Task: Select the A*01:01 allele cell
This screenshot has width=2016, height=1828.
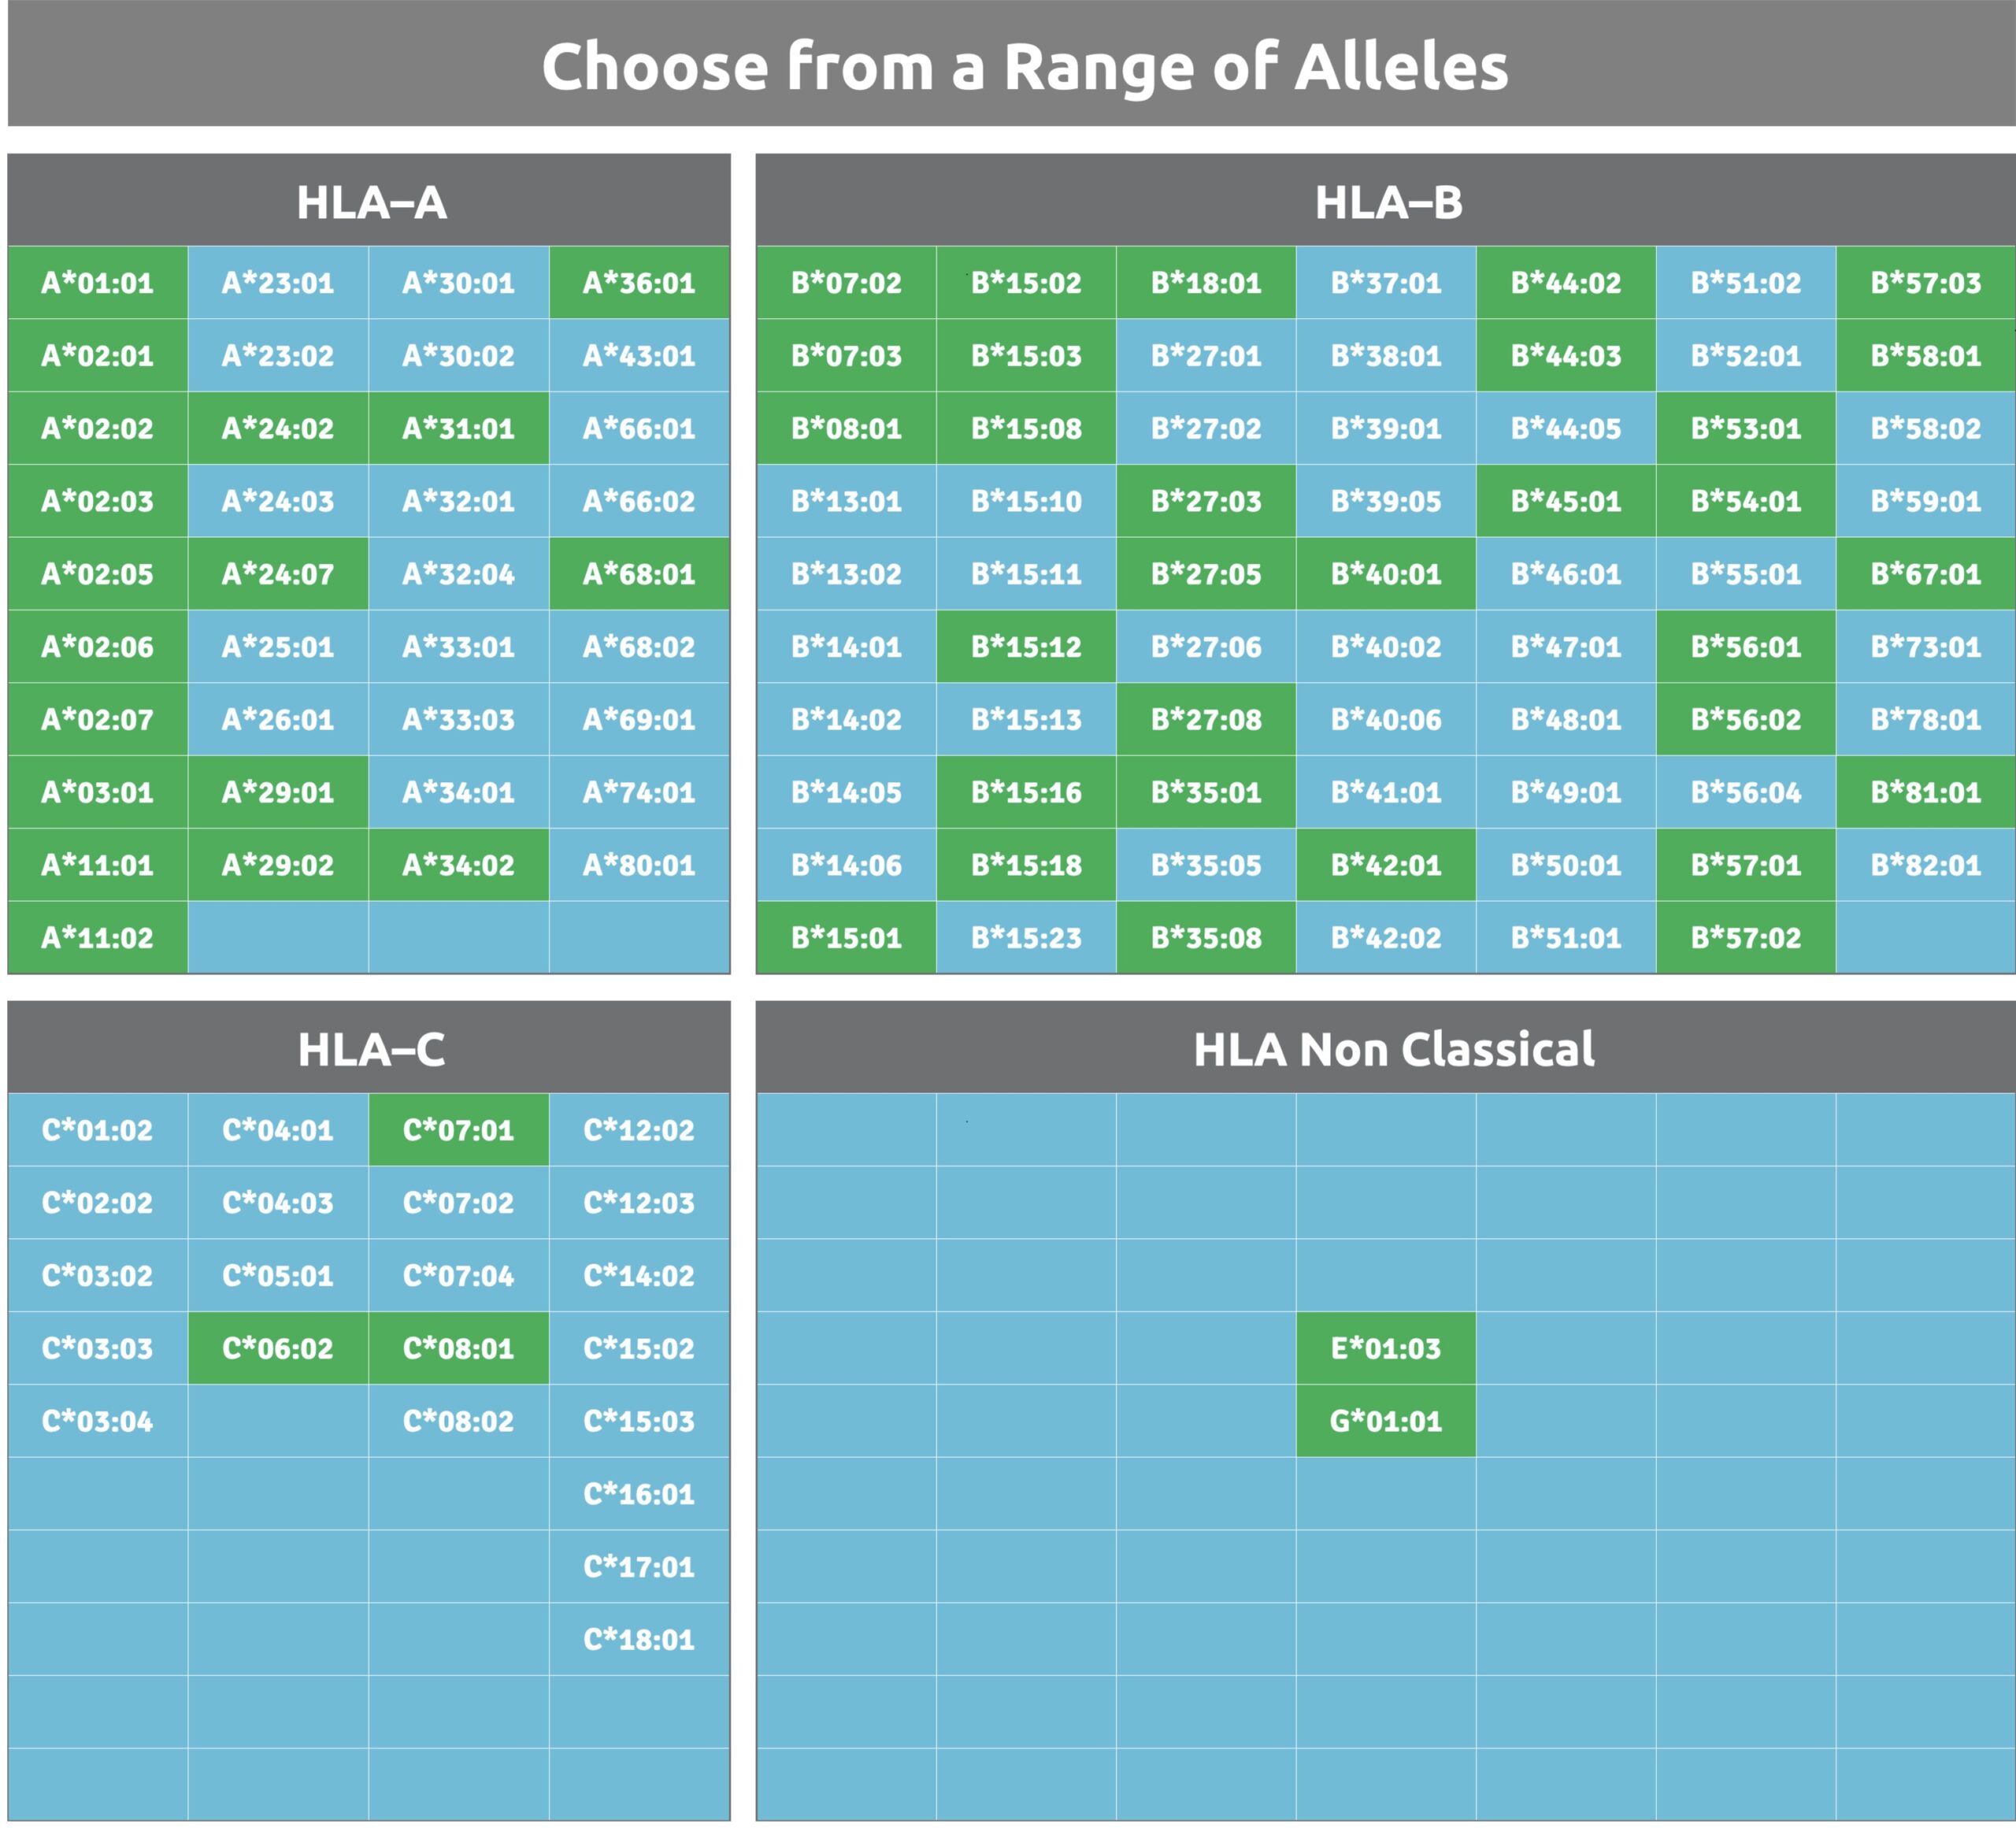Action: point(97,283)
